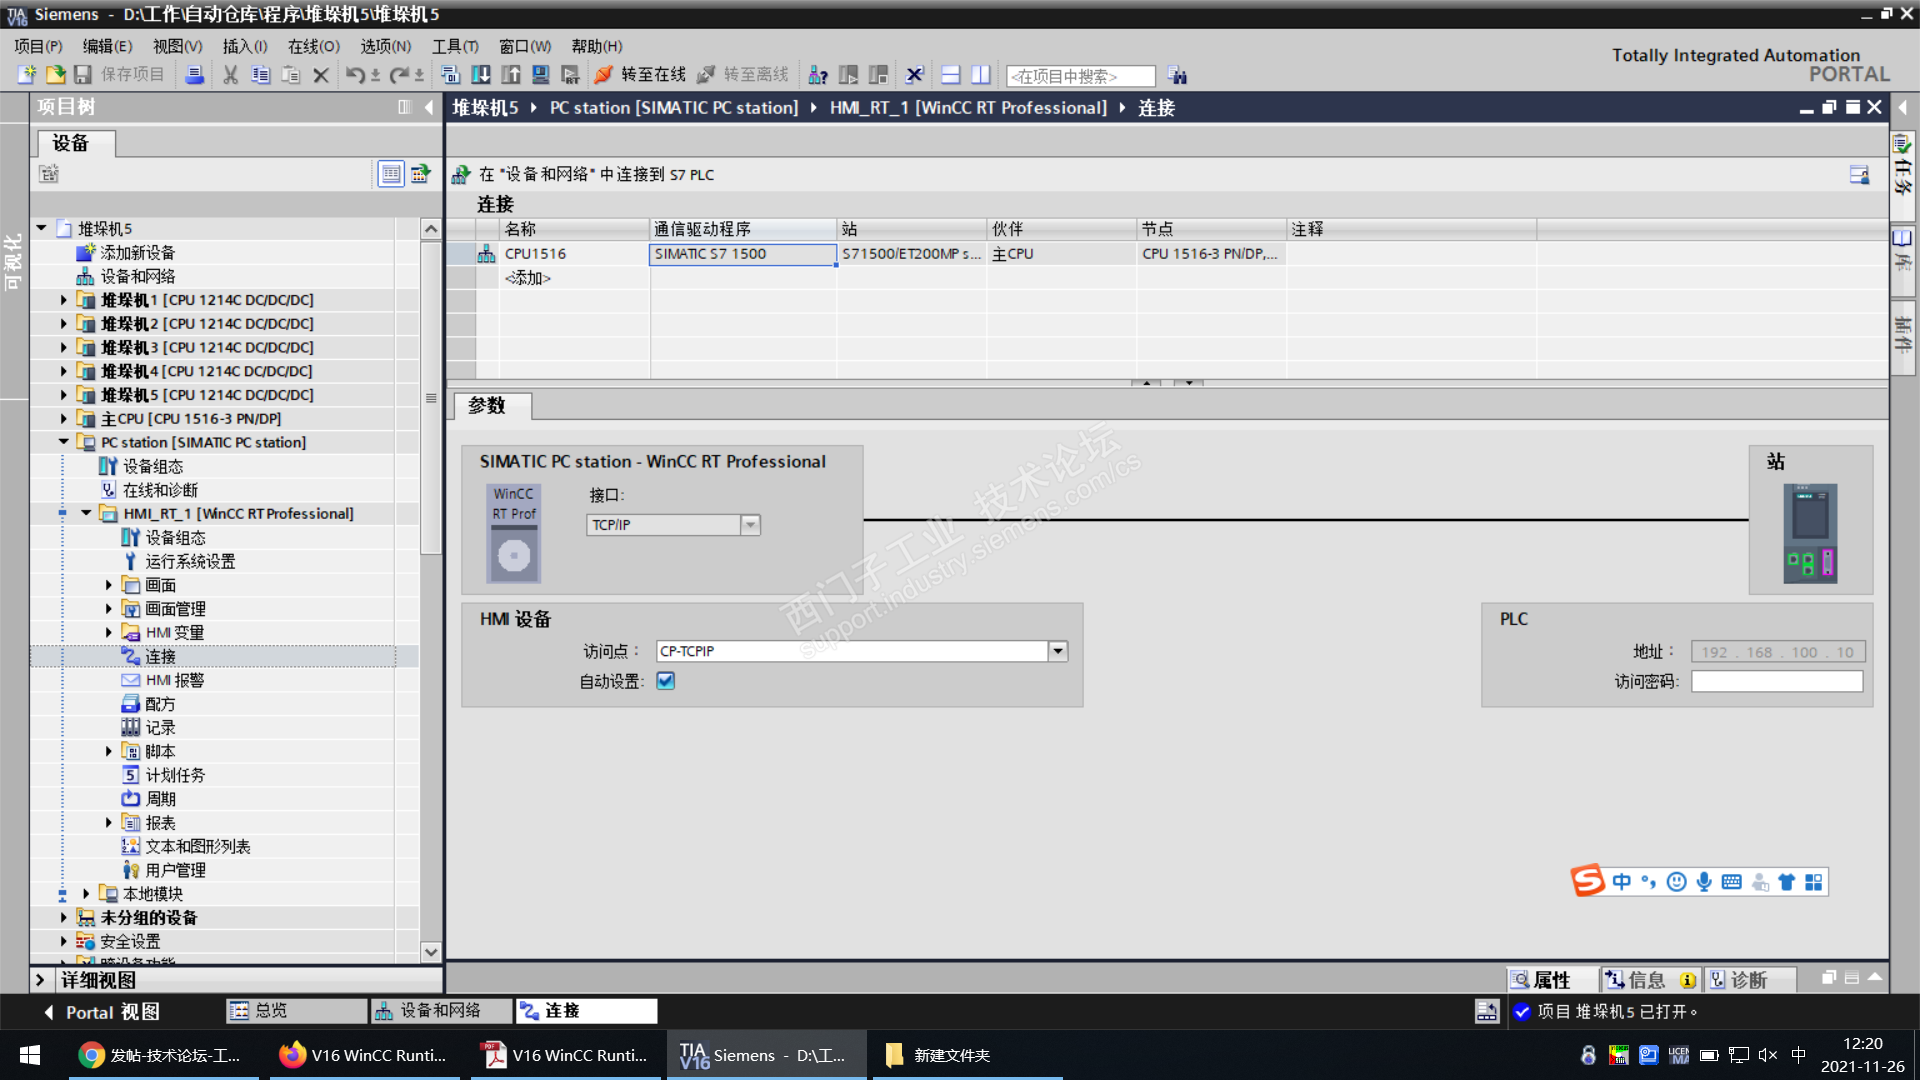Click the download to device icon

coord(481,75)
